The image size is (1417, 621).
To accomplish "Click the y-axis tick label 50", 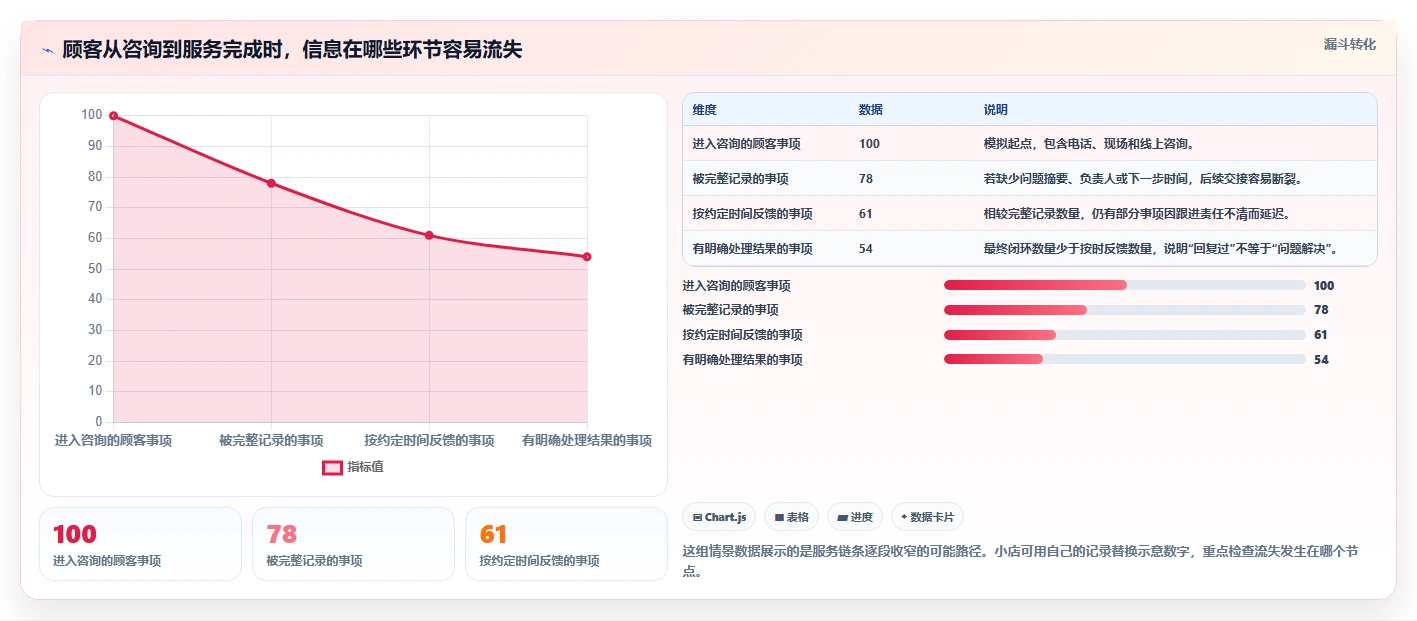I will (x=95, y=269).
